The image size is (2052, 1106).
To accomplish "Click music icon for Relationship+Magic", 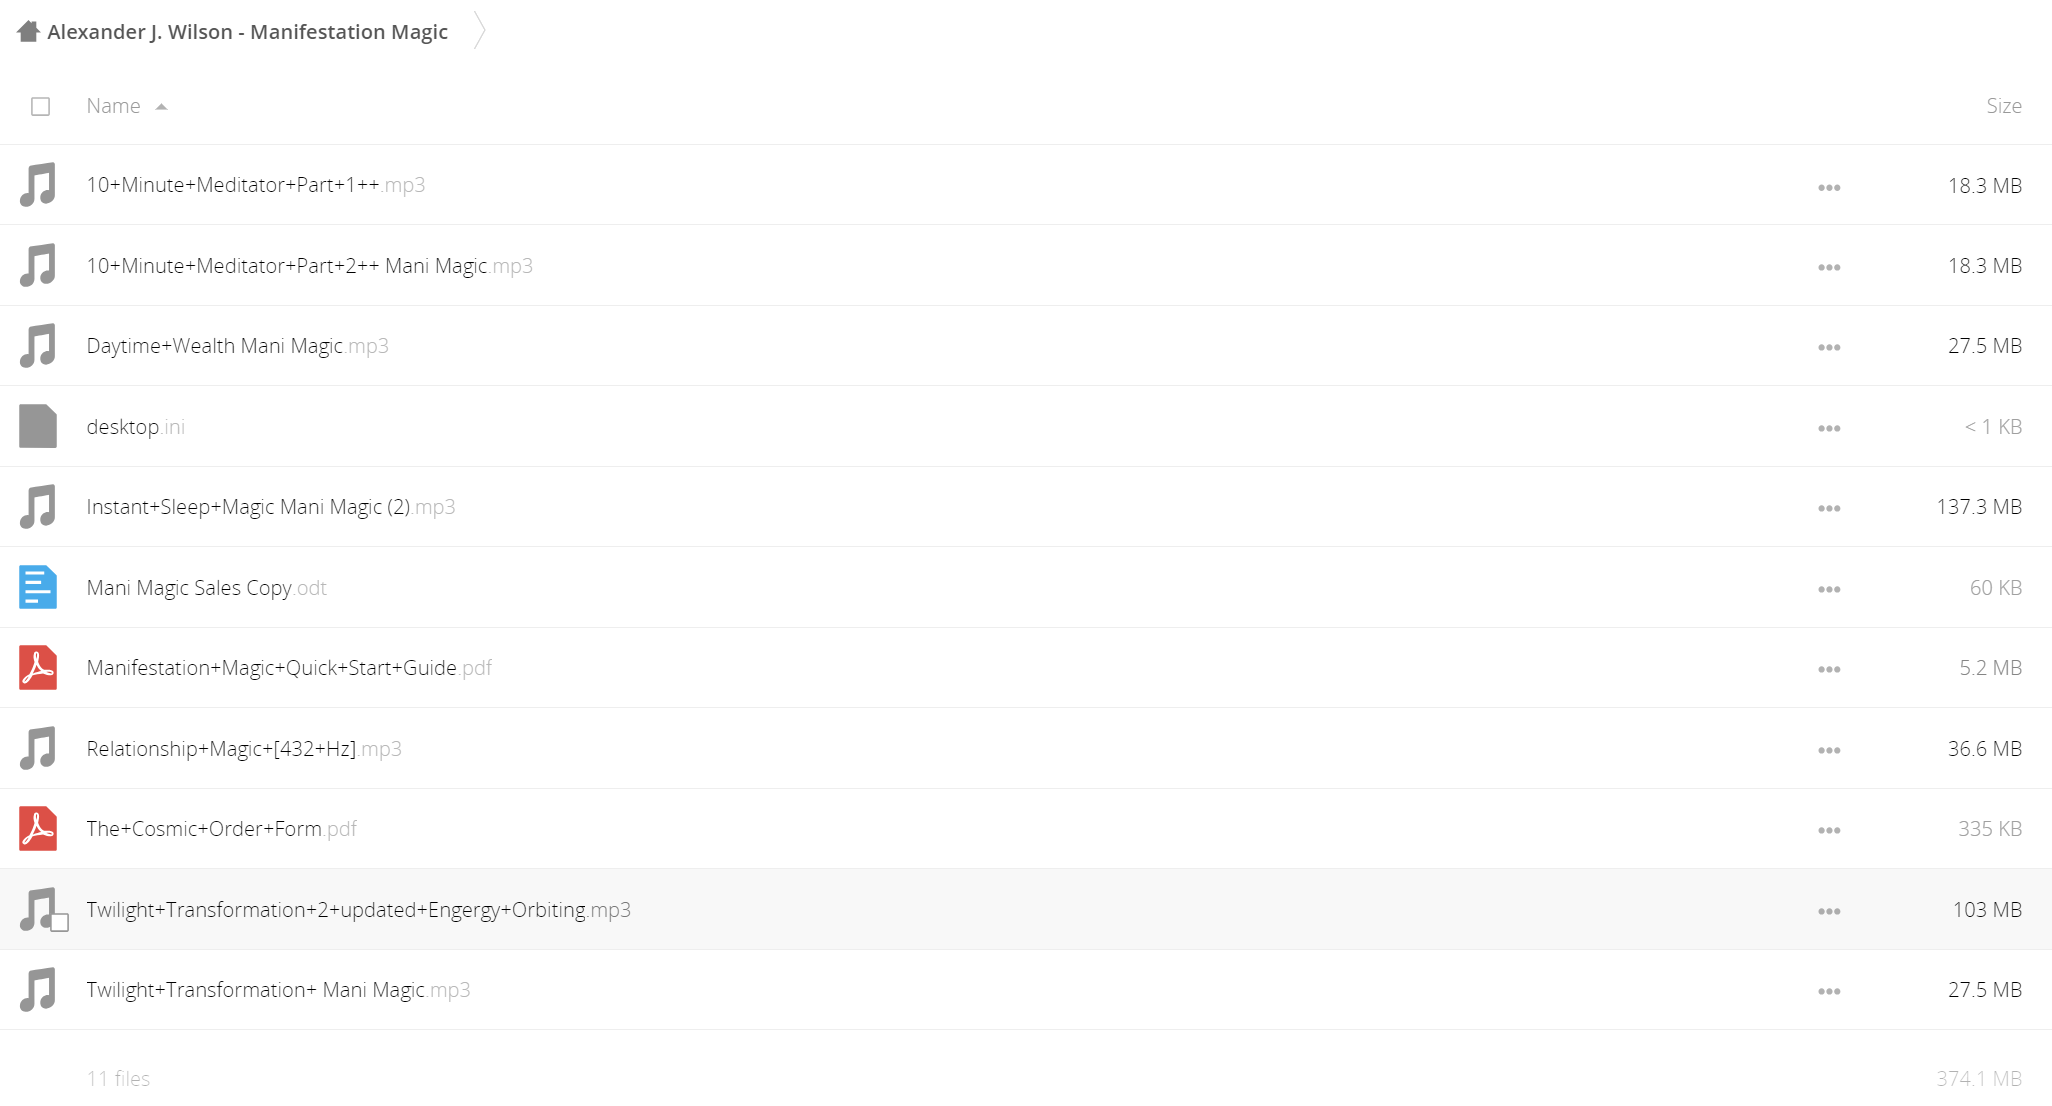I will point(38,748).
